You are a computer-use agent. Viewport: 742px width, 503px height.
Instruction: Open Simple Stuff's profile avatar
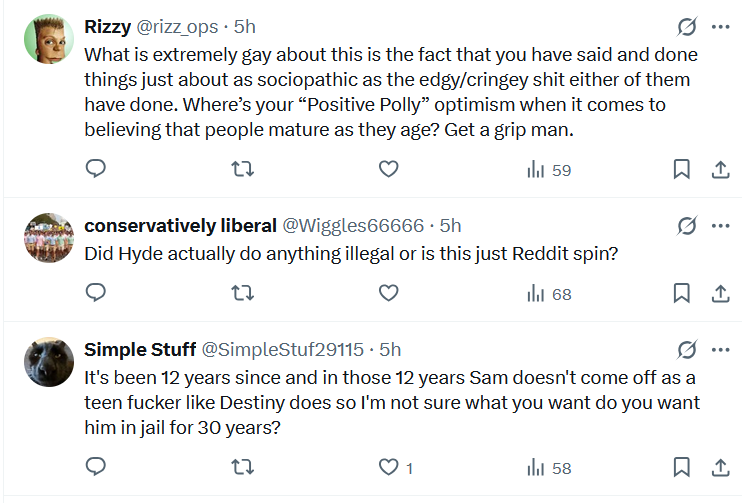[x=46, y=362]
